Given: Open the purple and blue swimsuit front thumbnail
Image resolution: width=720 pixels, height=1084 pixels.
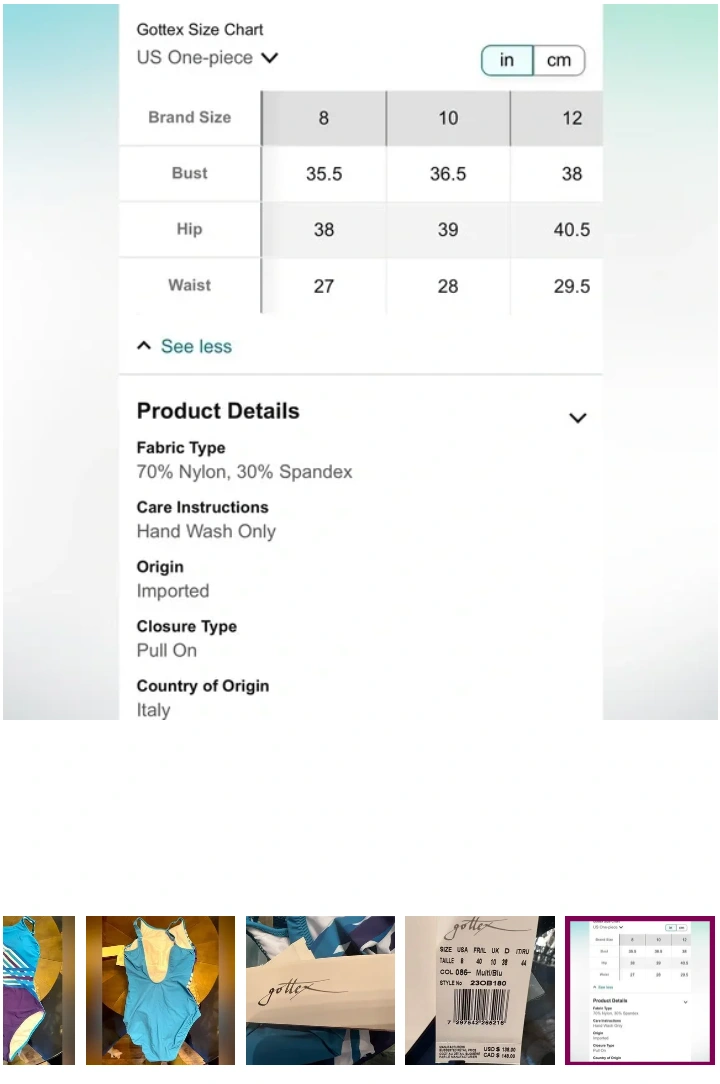Looking at the screenshot, I should [38, 990].
